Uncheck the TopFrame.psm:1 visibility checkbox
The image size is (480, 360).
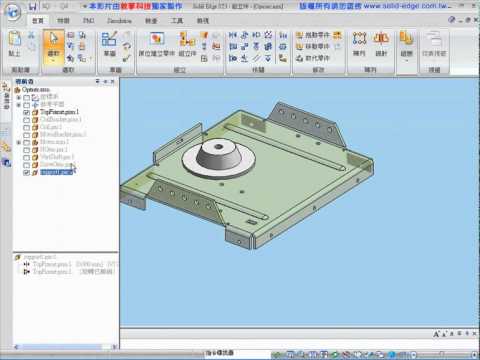(27, 112)
